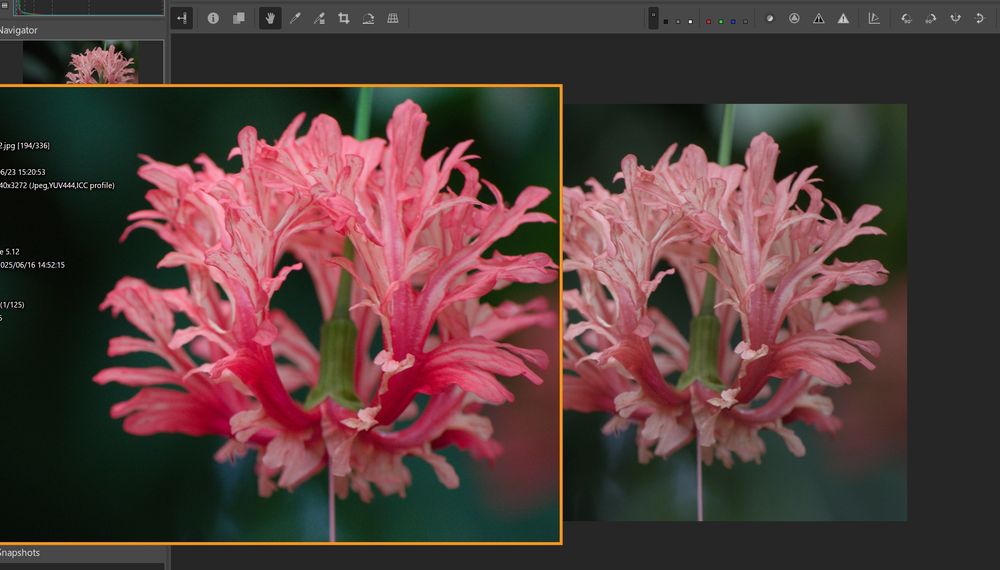Show image info overlay with the 'i' icon
Image resolution: width=1000 pixels, height=570 pixels.
(213, 18)
